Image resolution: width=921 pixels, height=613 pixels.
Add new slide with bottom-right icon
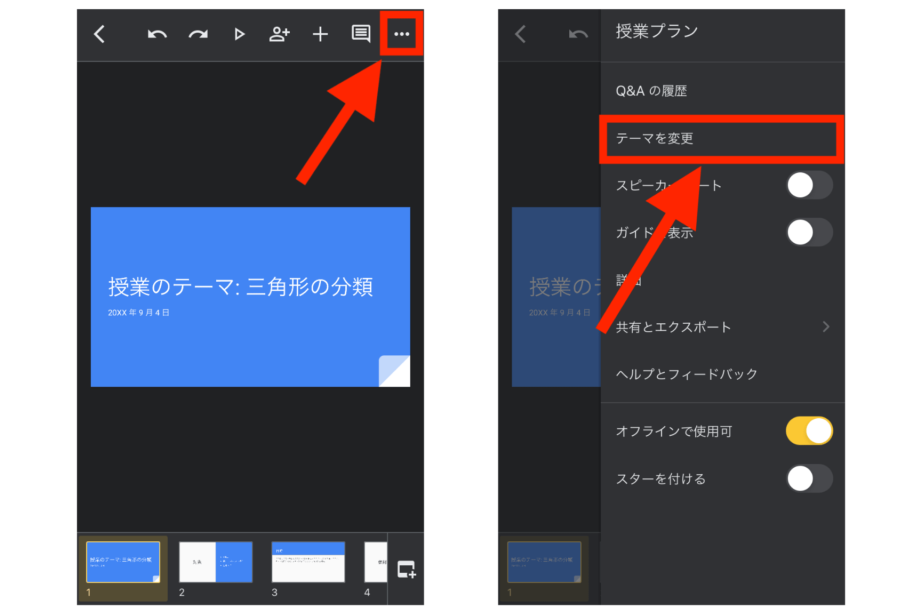click(406, 569)
